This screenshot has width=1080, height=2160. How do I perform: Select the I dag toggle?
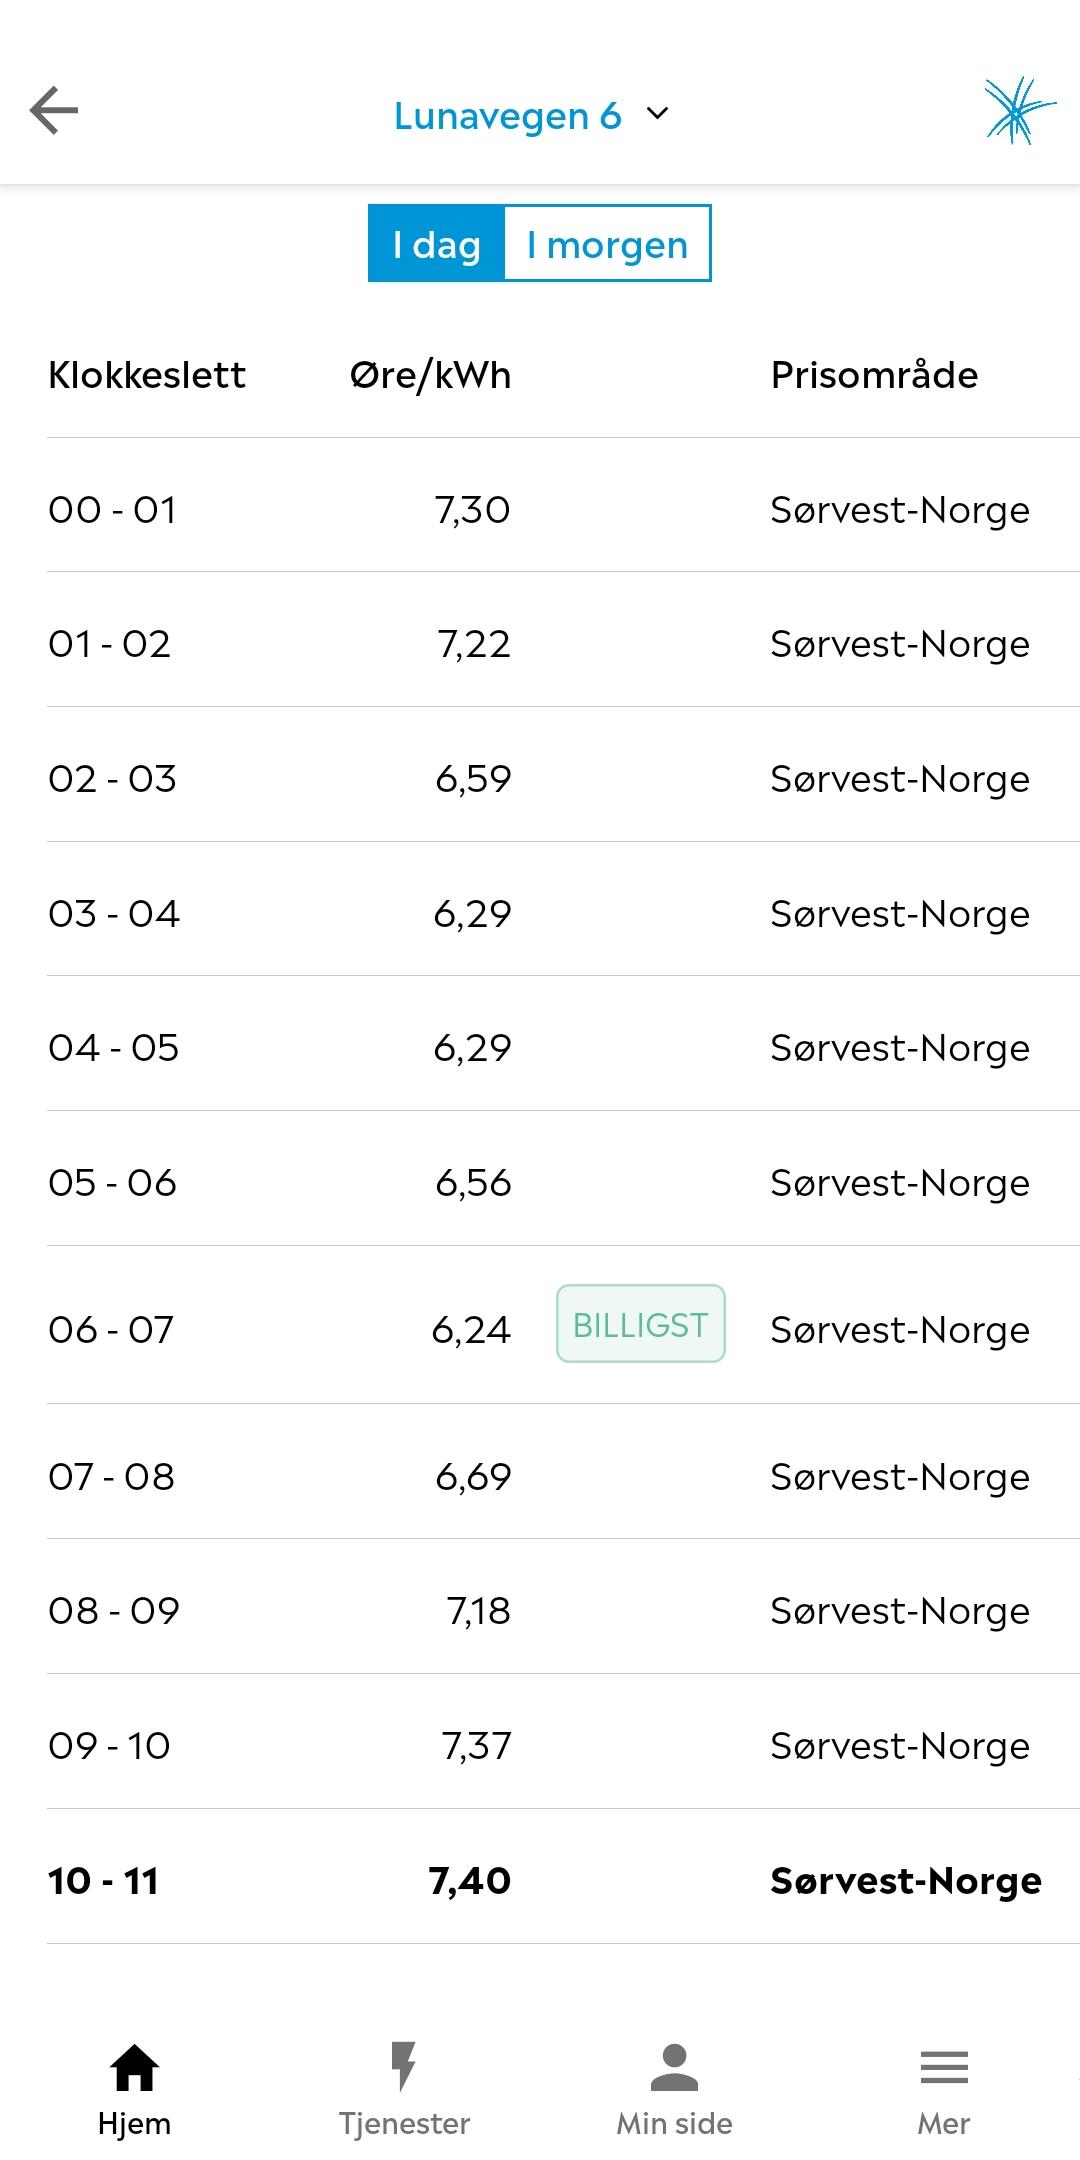pos(437,244)
